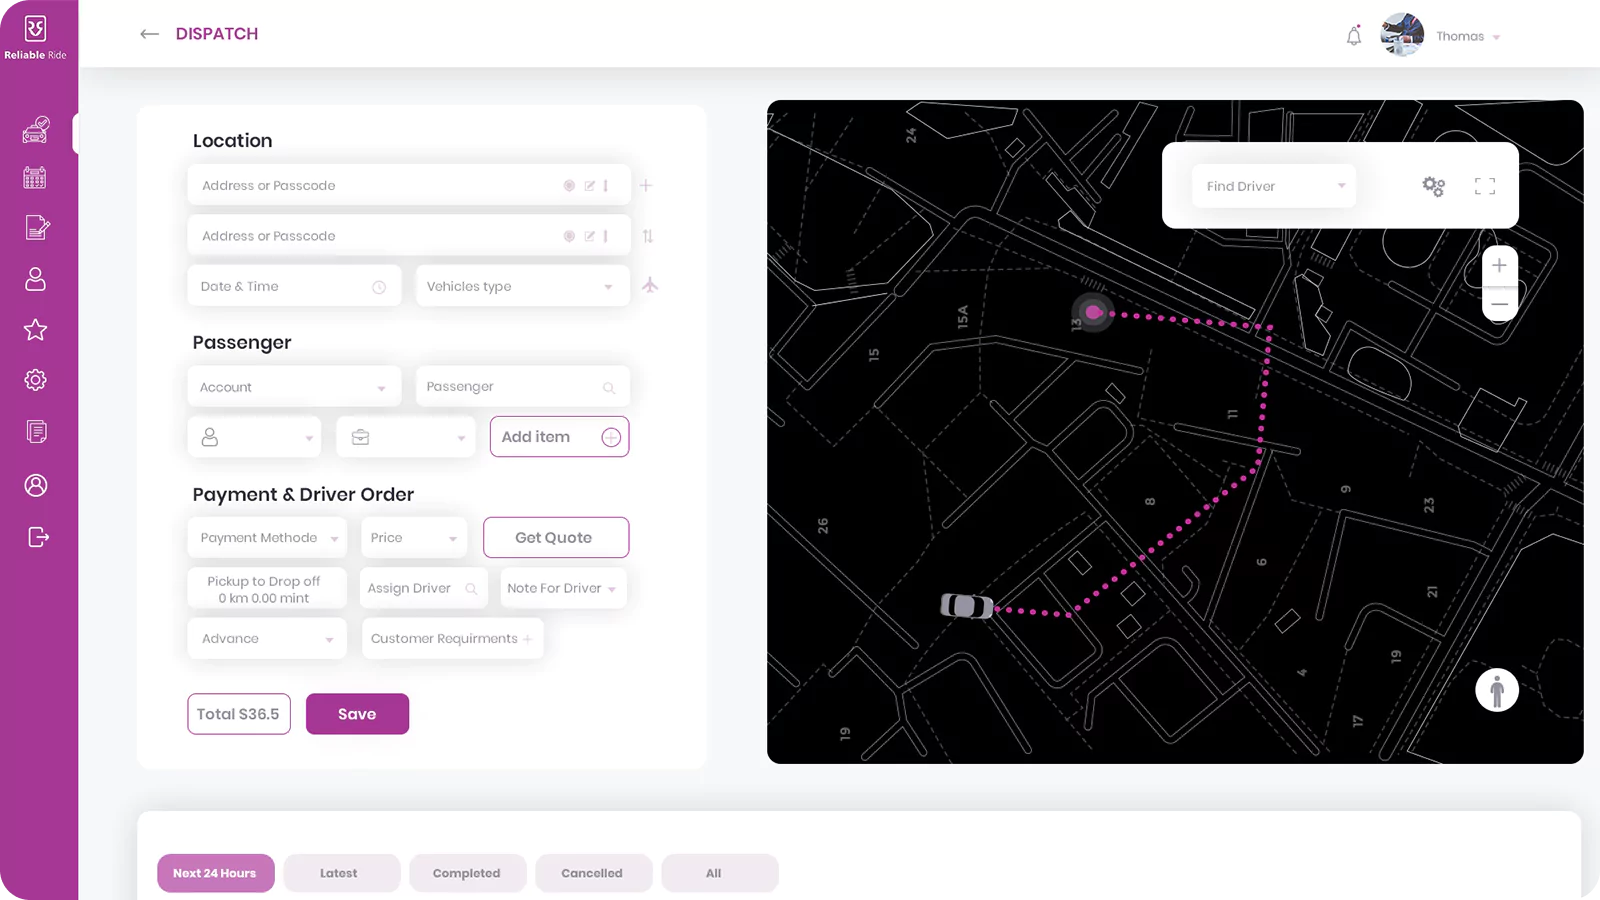Add another location stop with plus
The height and width of the screenshot is (900, 1600).
(x=646, y=186)
